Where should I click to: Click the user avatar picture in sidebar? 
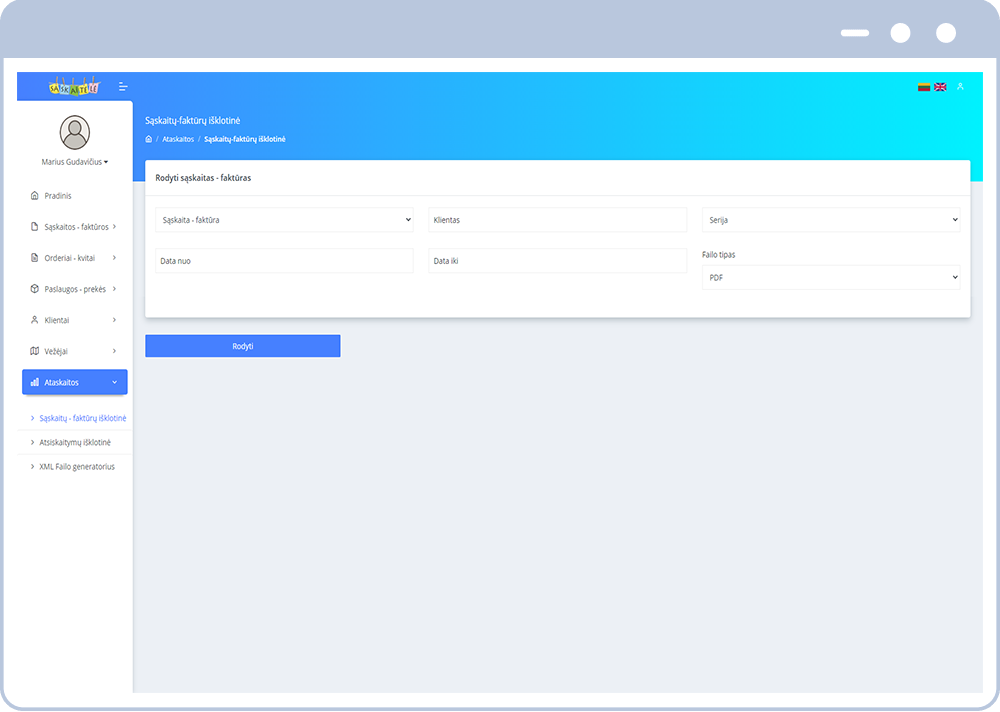click(75, 132)
